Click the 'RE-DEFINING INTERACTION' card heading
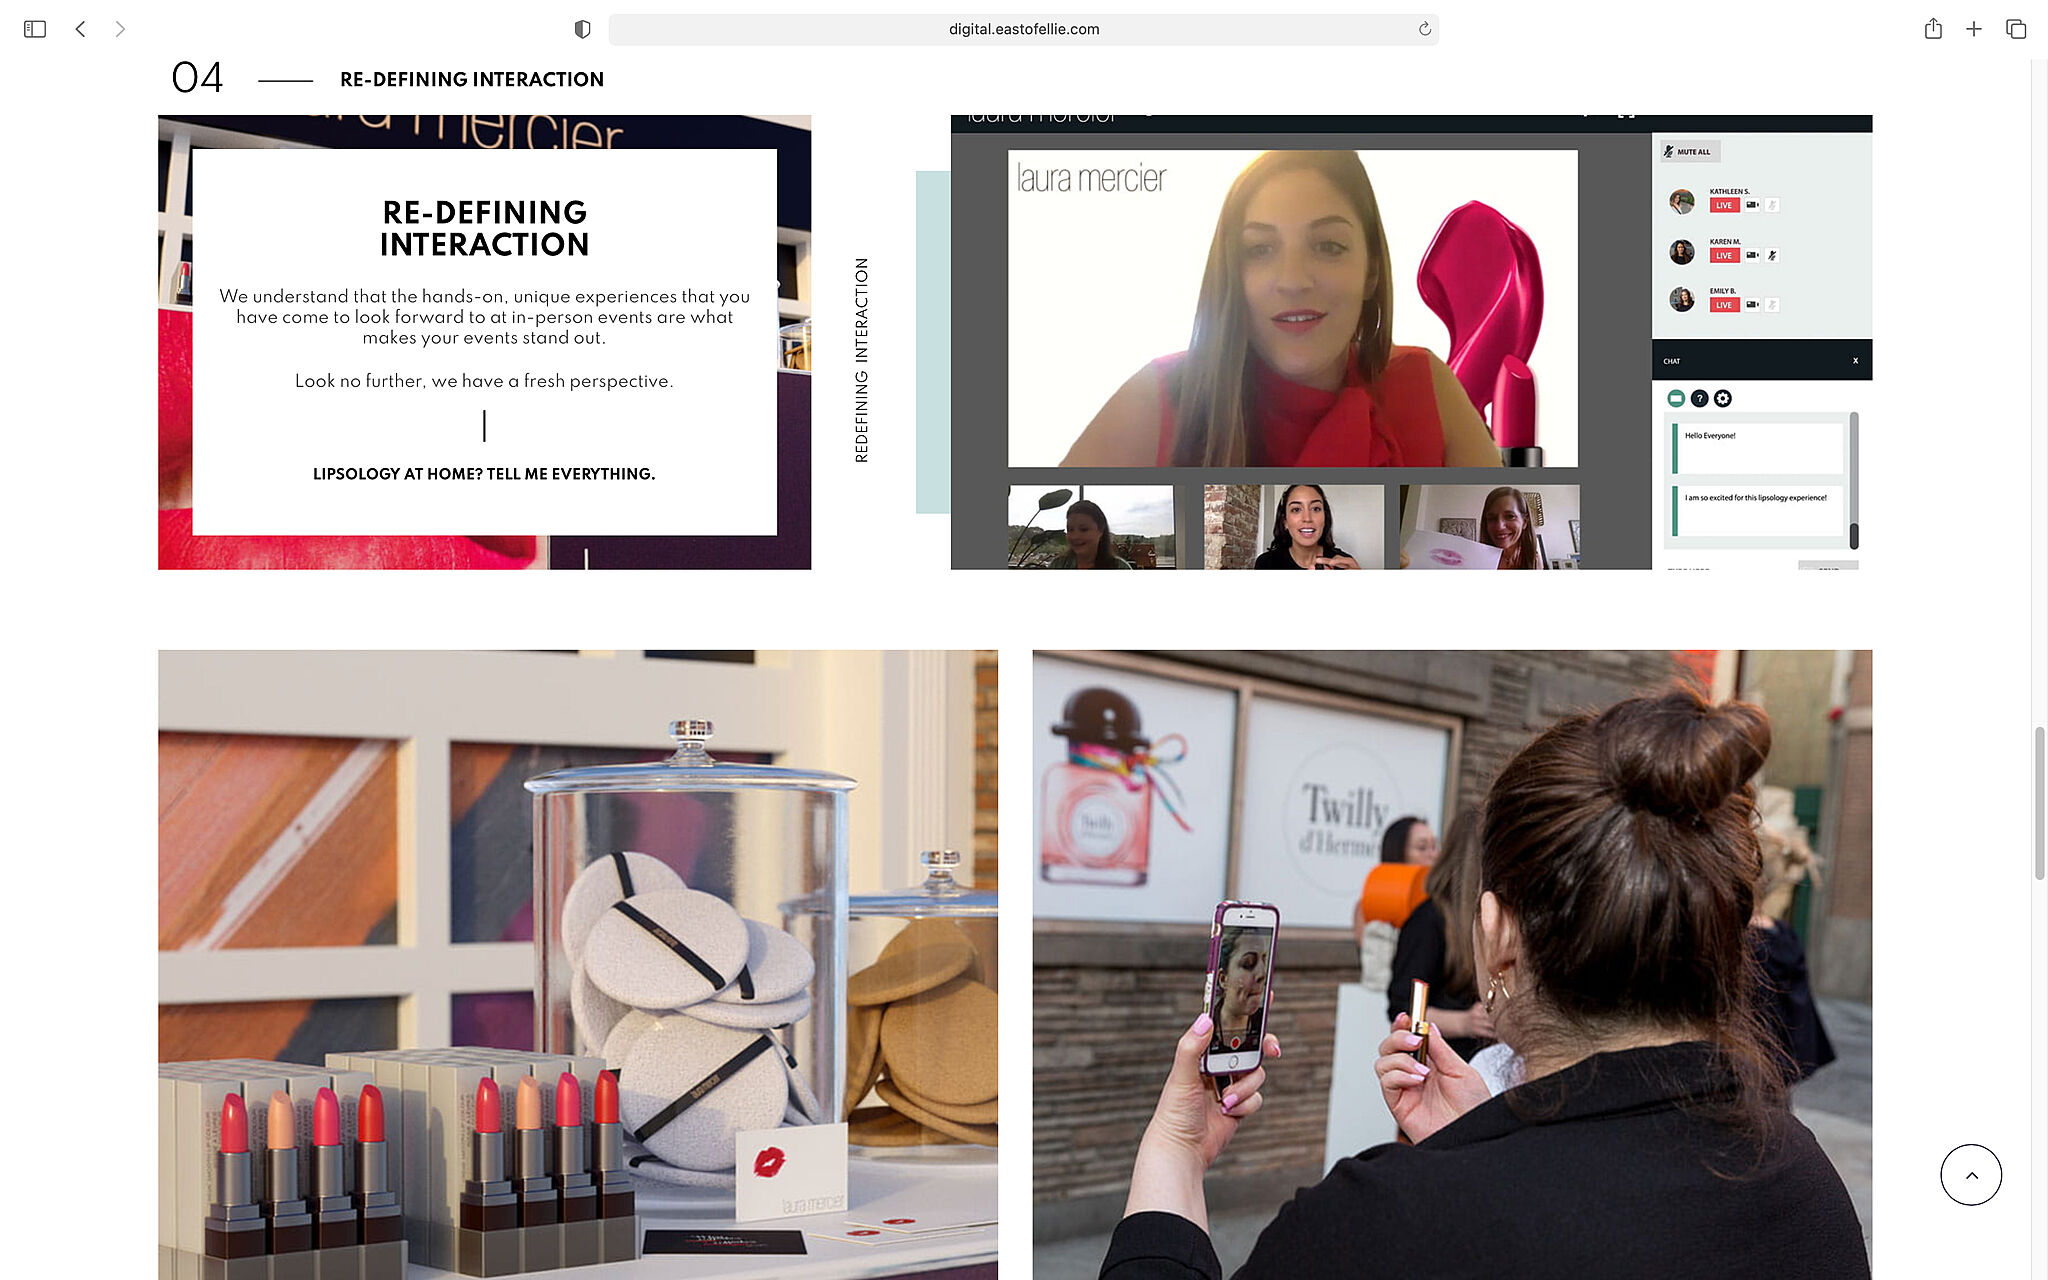This screenshot has height=1280, width=2048. point(484,228)
